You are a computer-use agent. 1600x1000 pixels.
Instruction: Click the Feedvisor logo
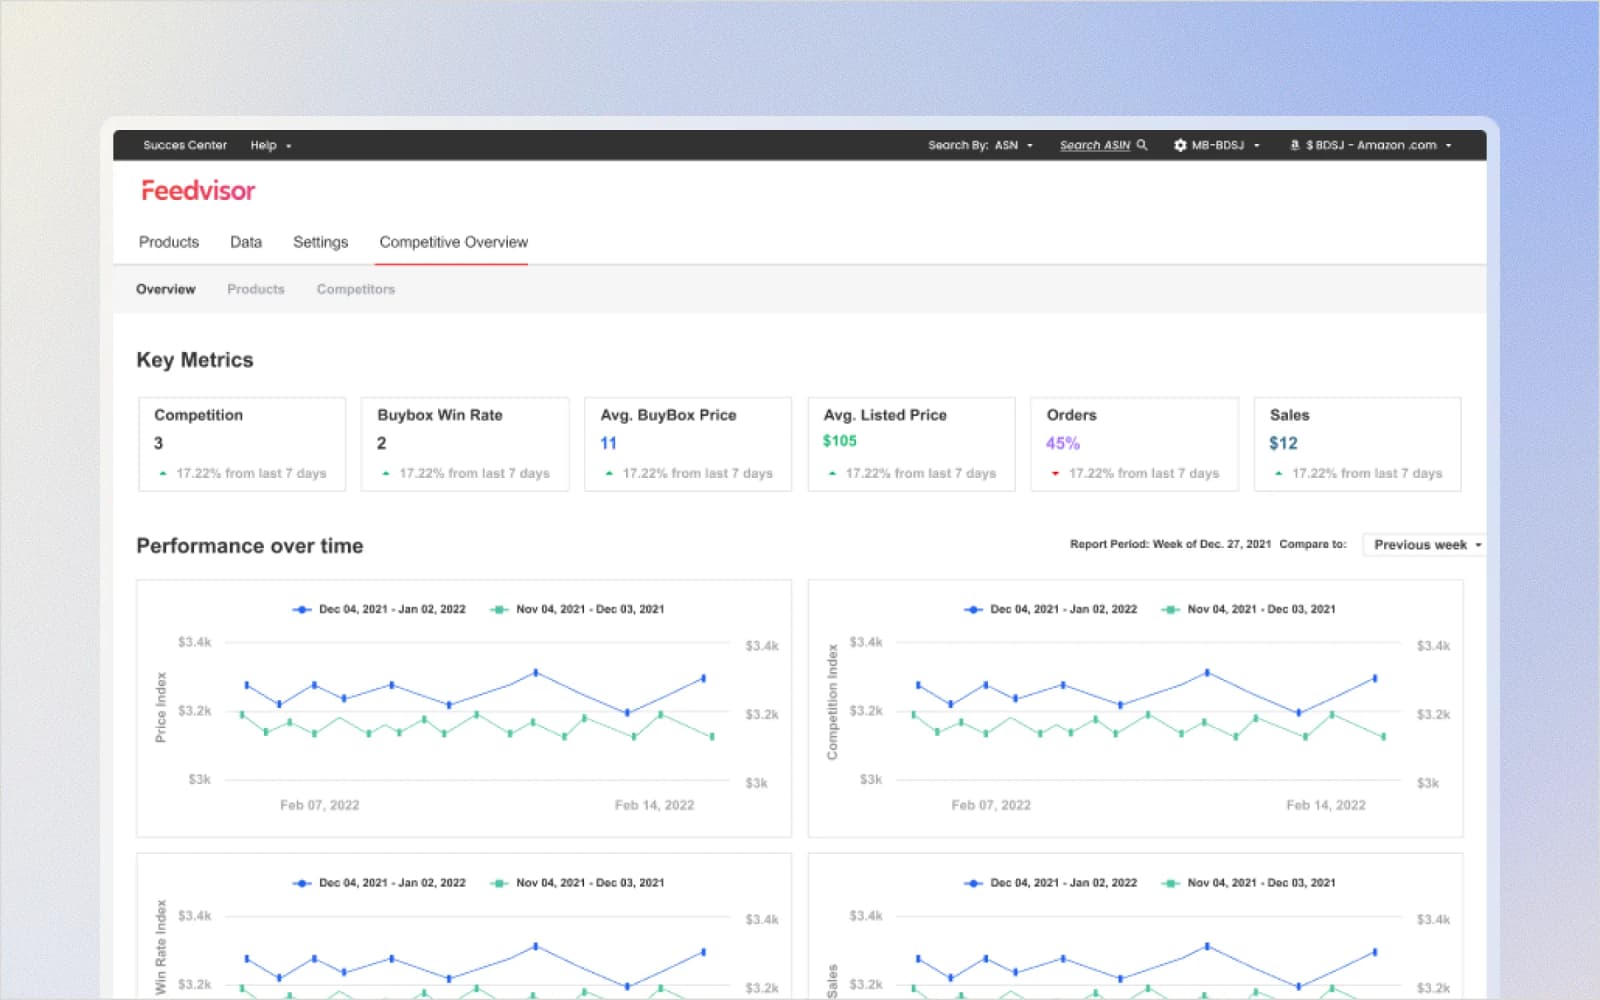(198, 190)
